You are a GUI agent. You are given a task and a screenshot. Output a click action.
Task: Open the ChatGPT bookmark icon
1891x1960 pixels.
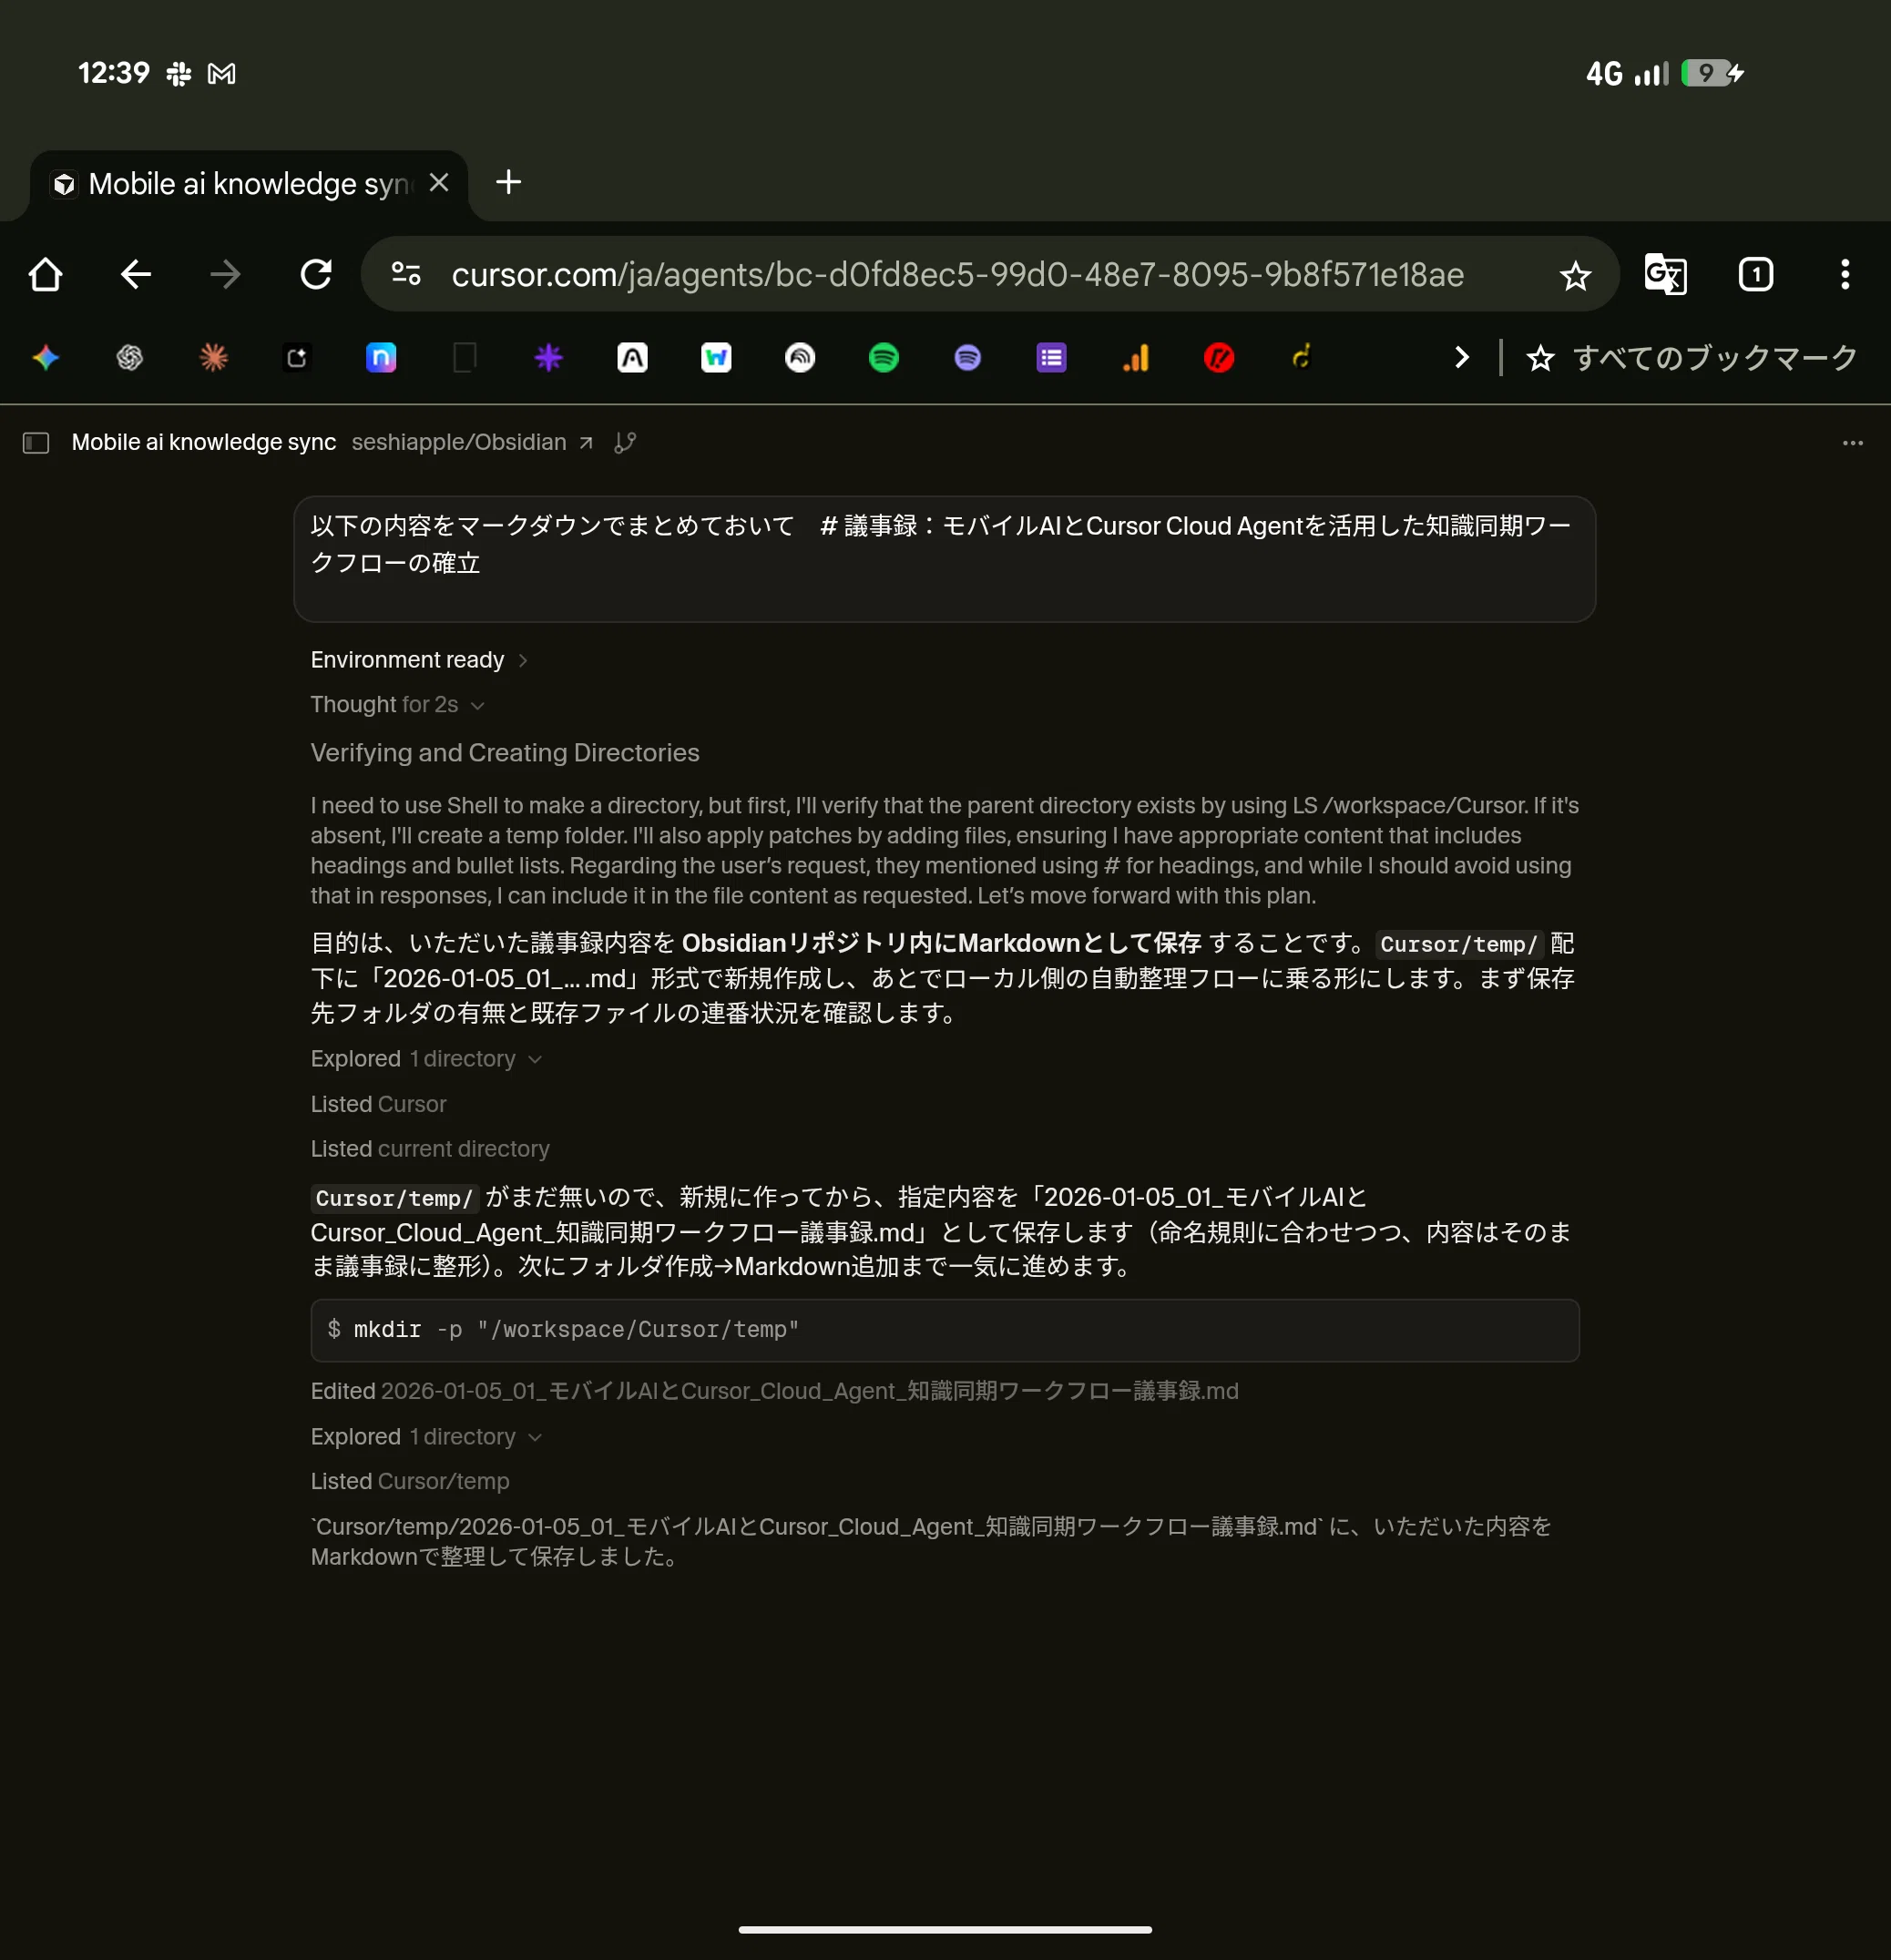tap(130, 357)
